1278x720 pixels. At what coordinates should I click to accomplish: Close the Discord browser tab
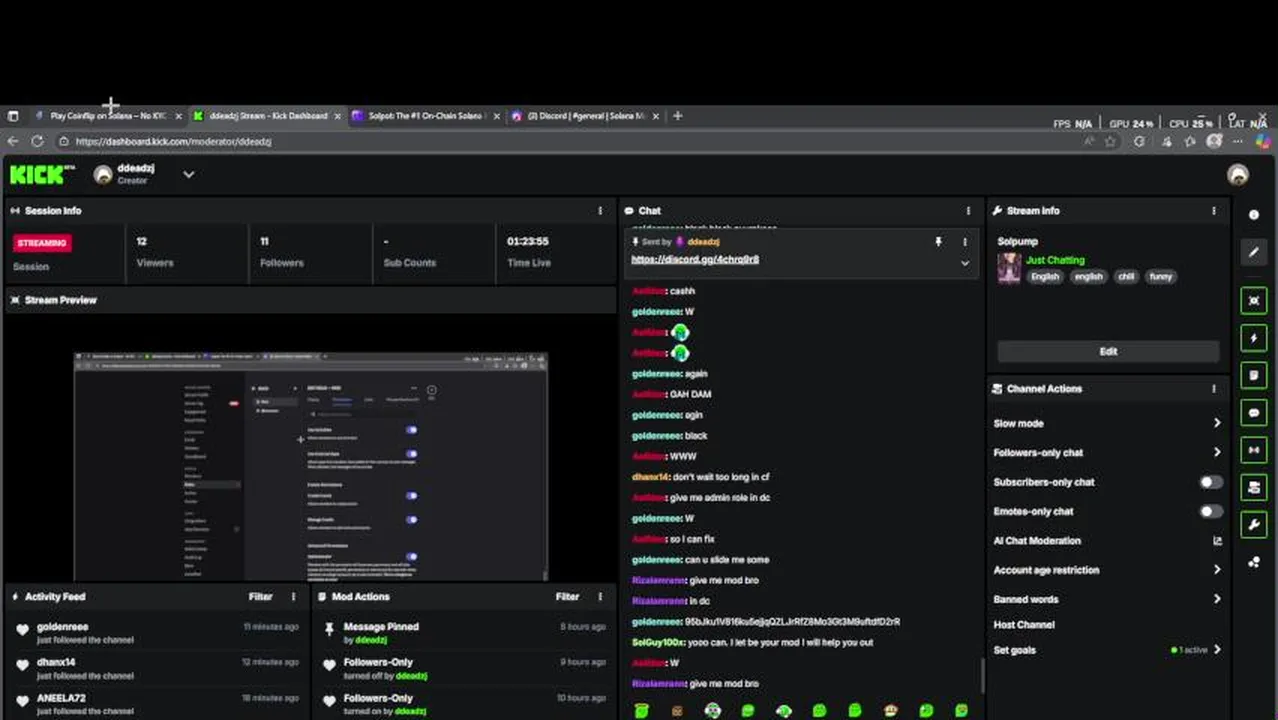pyautogui.click(x=656, y=116)
